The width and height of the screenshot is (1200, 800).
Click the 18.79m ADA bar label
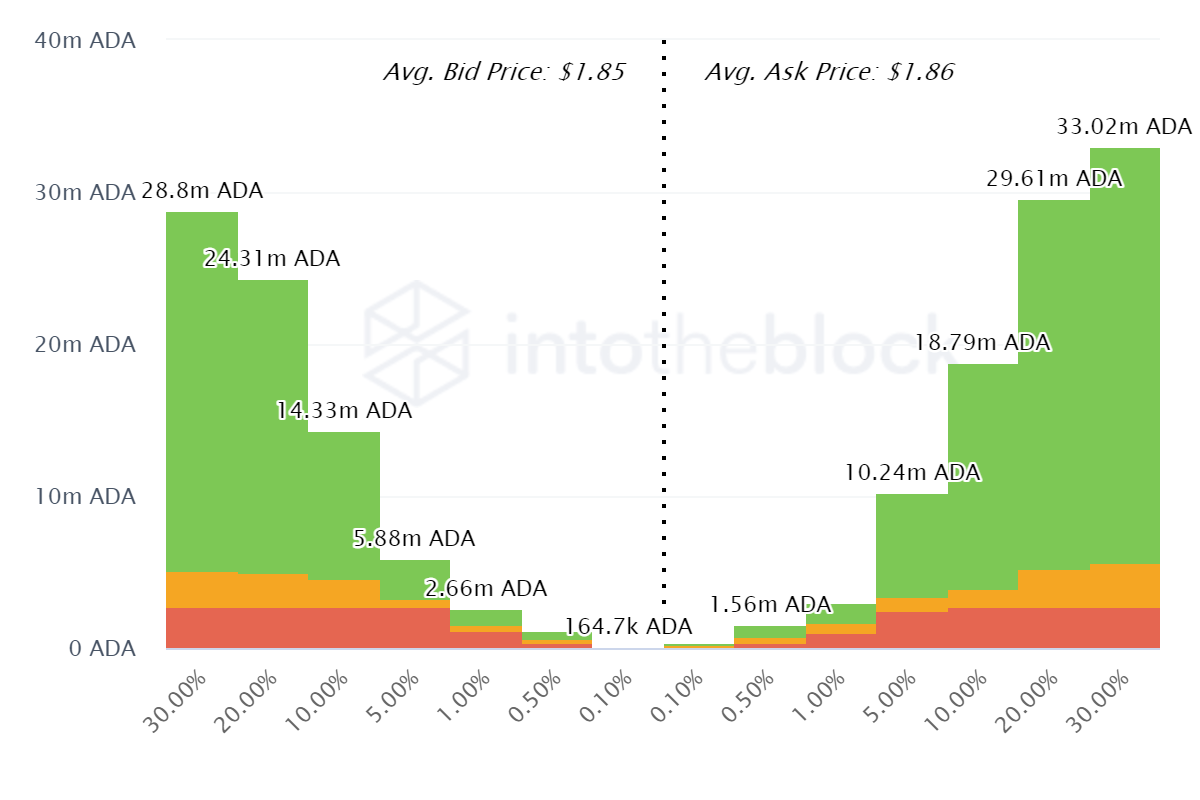982,343
